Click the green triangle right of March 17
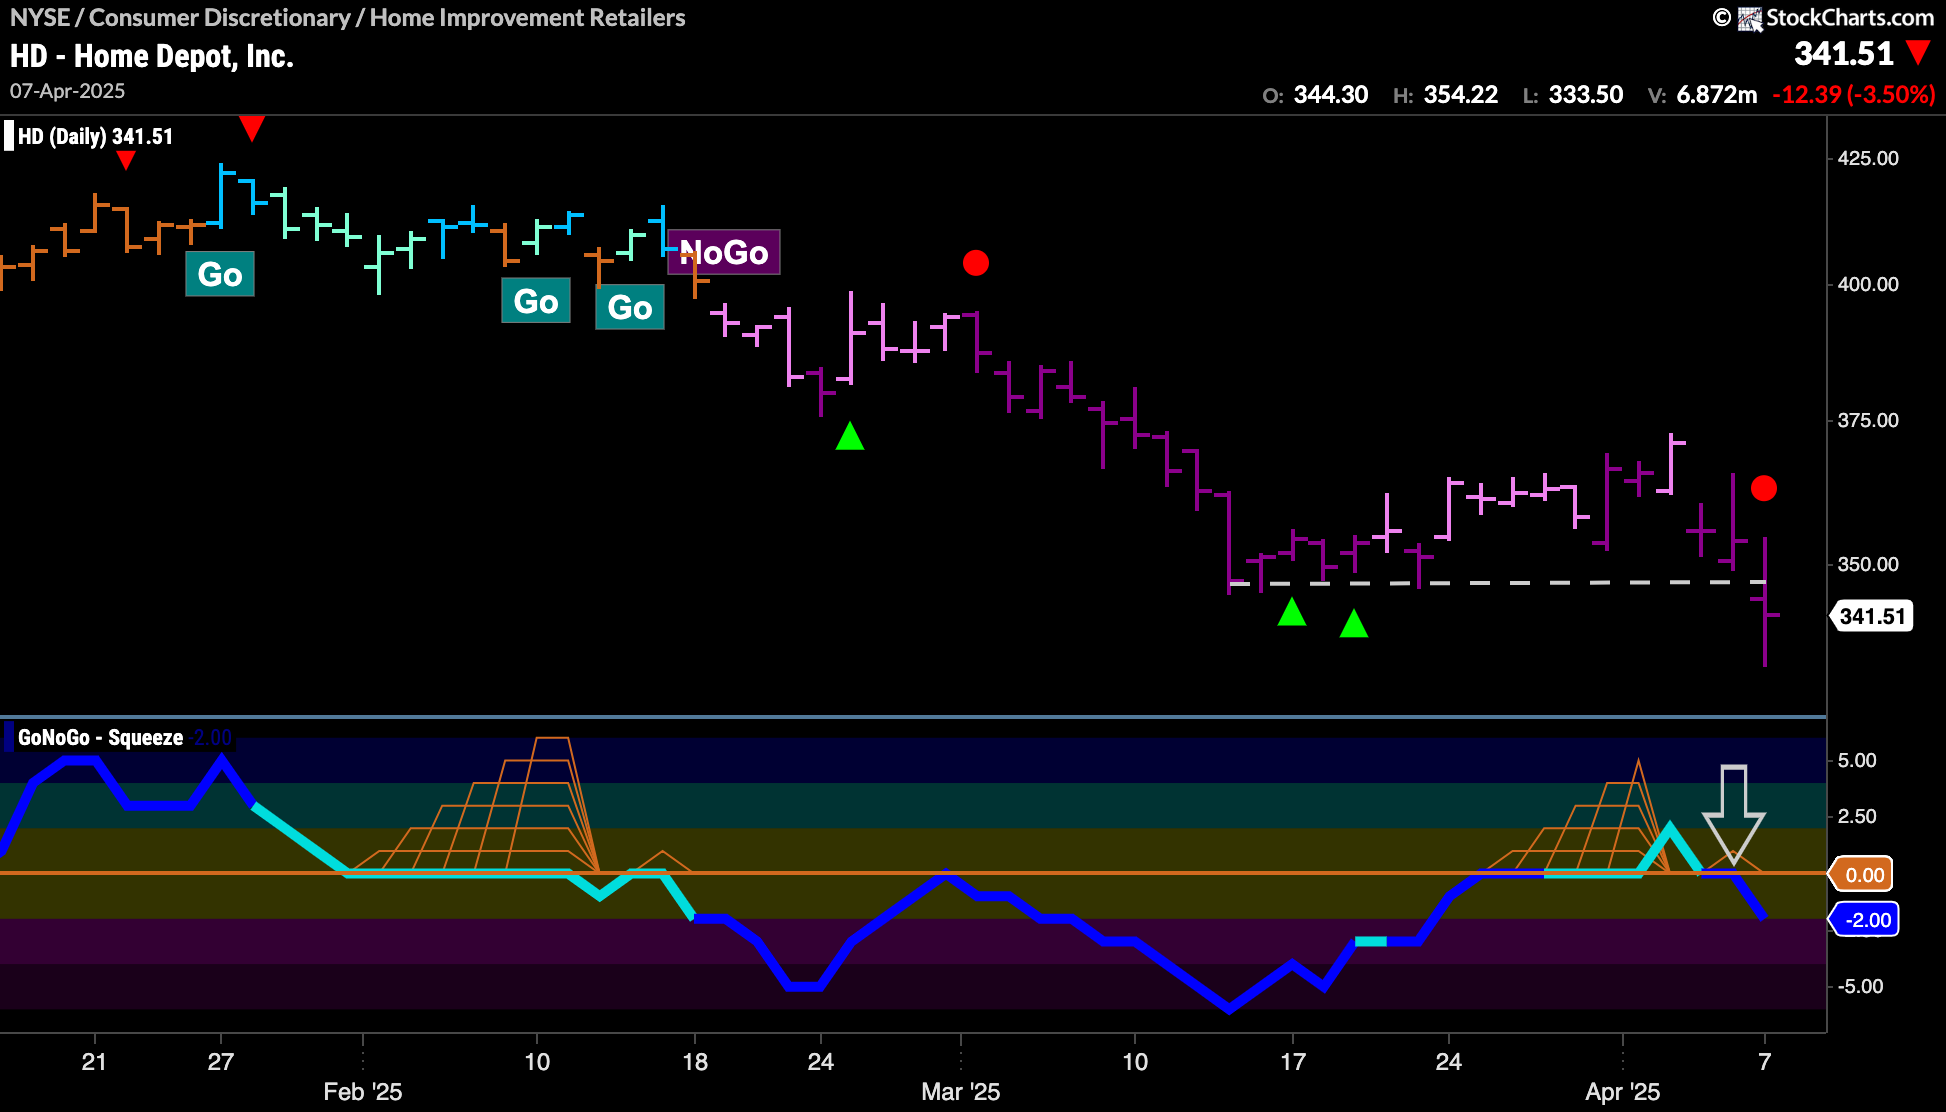 pos(1354,623)
